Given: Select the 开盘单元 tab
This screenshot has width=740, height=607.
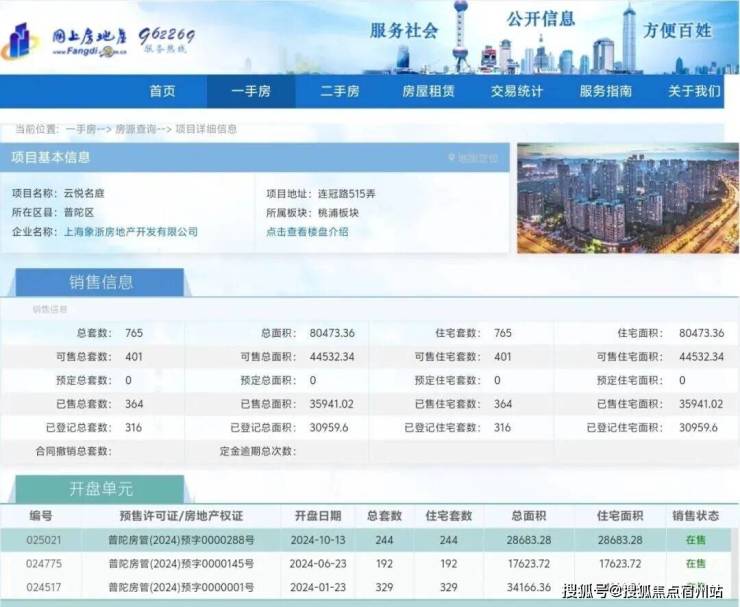Looking at the screenshot, I should [100, 489].
